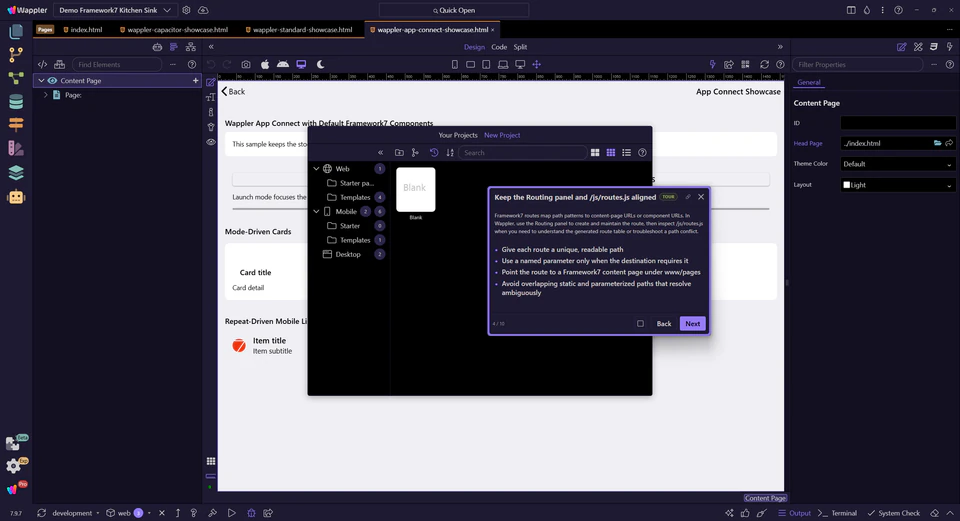This screenshot has height=521, width=960.
Task: Collapse the Content Page tree node
Action: pyautogui.click(x=41, y=80)
